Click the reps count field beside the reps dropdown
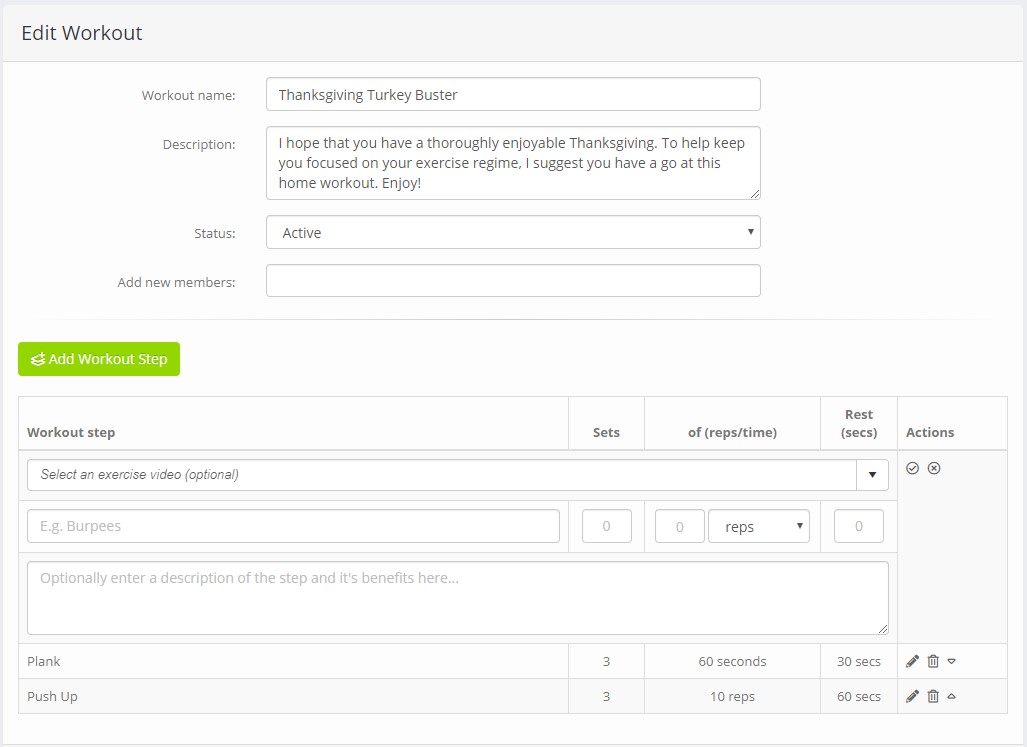1027x747 pixels. 680,526
